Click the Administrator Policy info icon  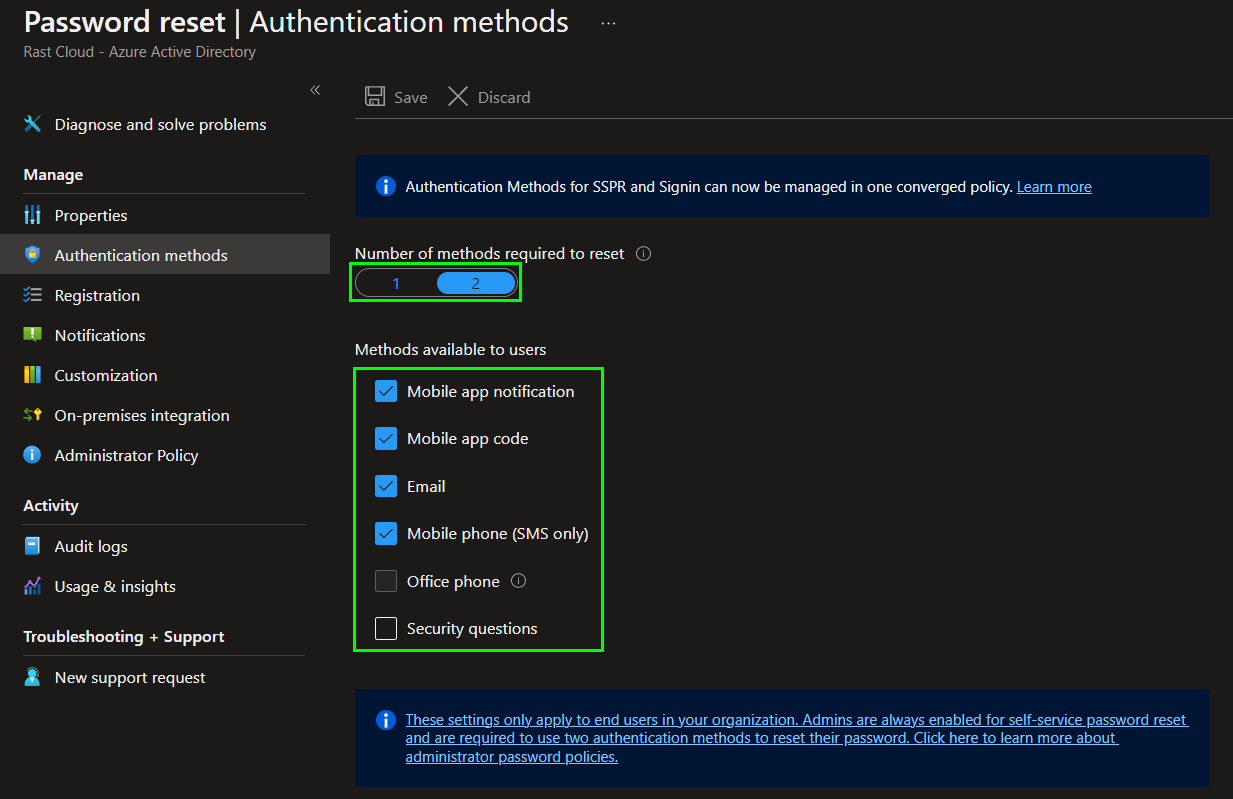[x=33, y=455]
